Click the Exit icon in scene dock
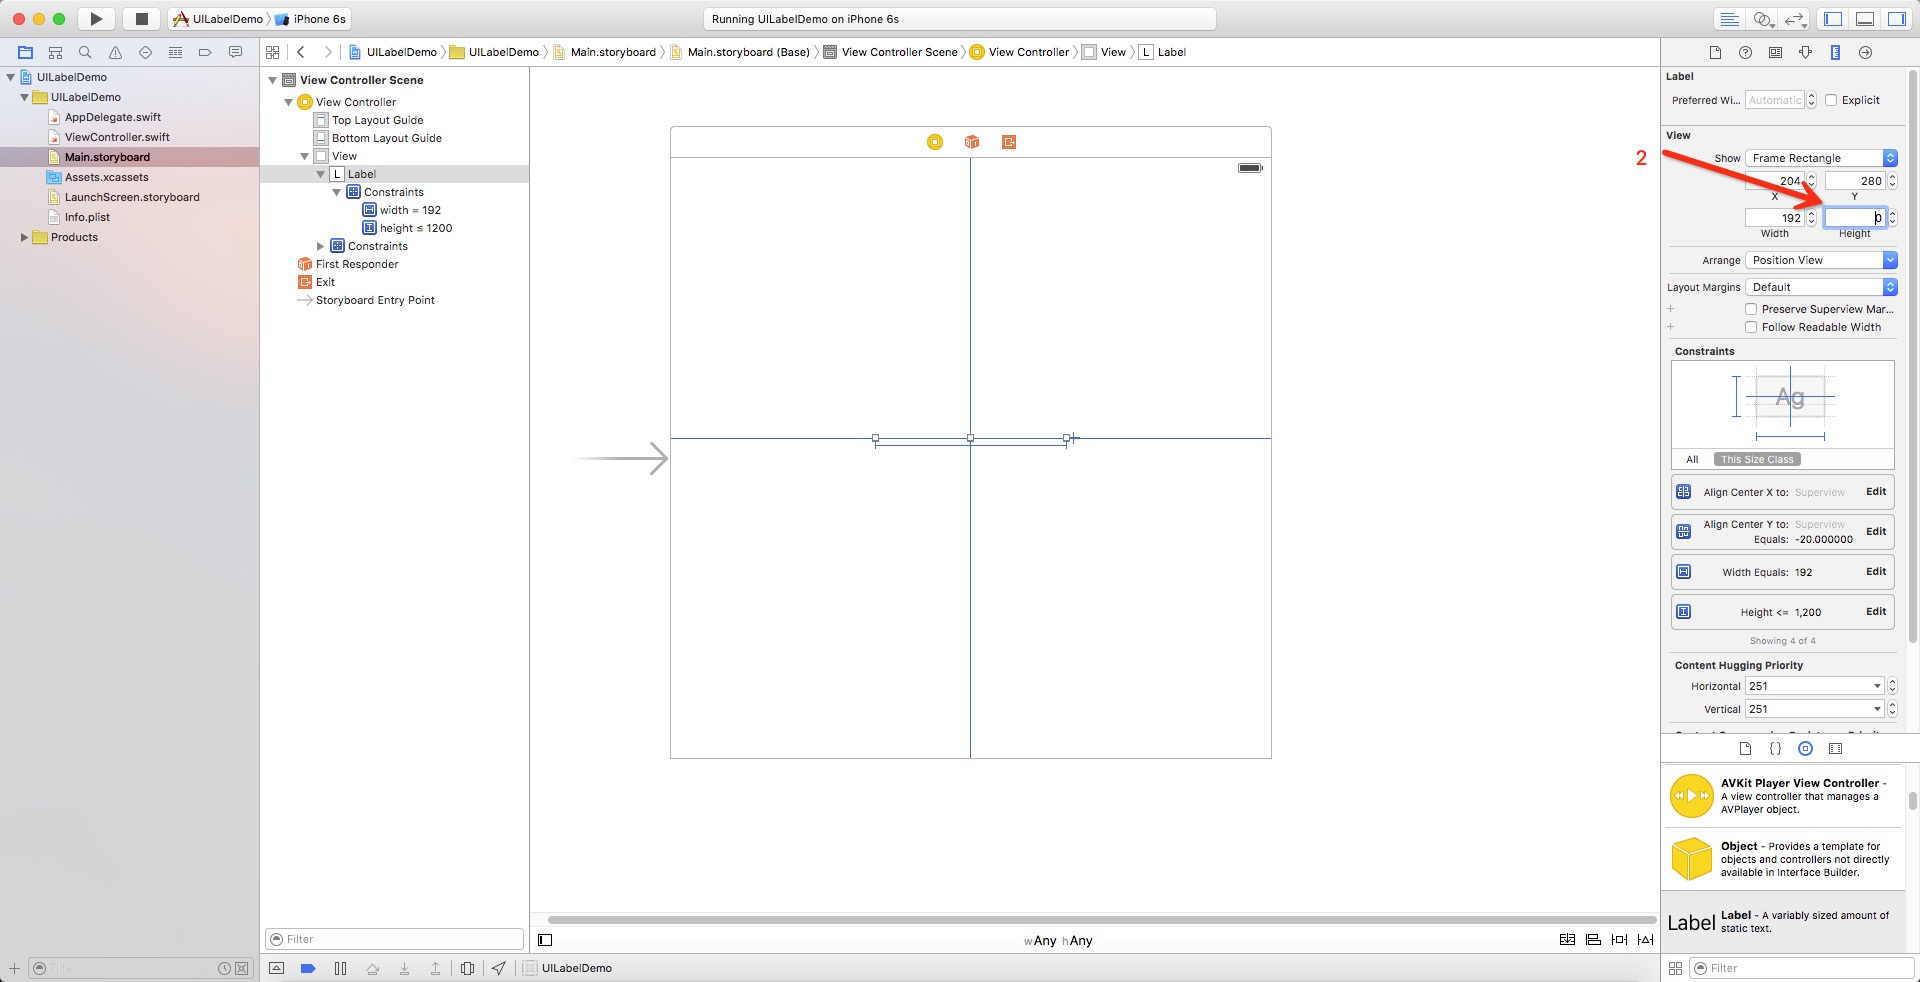Screen dimensions: 1920x982 (x=1009, y=142)
